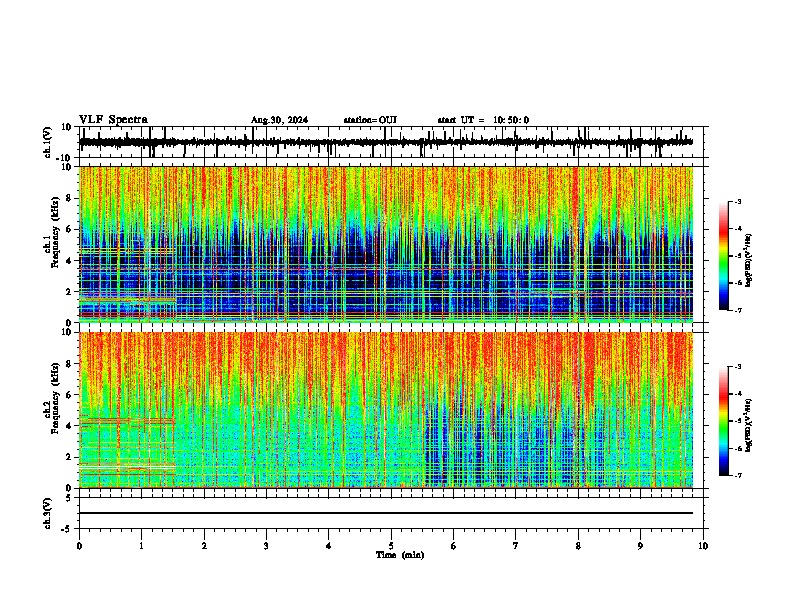Click the "-7" label on ch.2 colorbar

click(737, 475)
